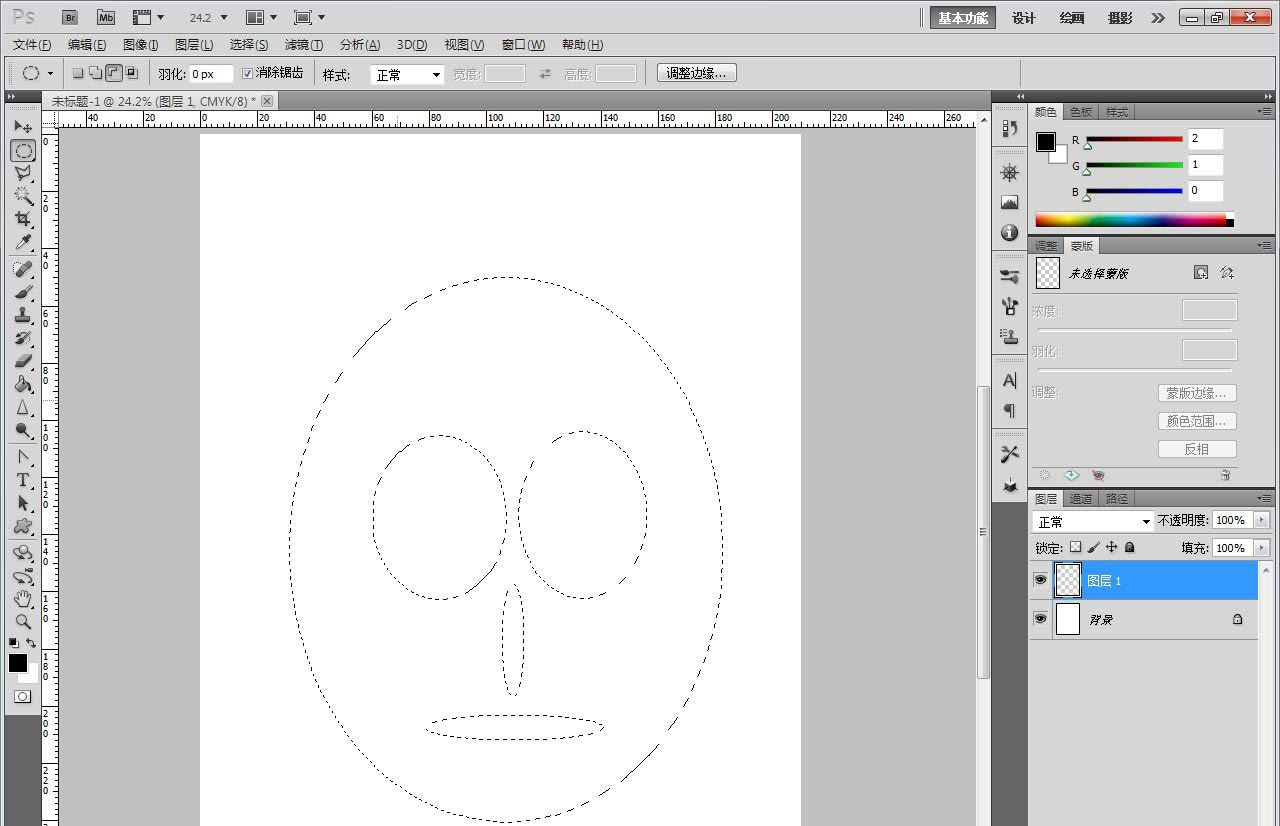Open the 样式 style dropdown showing 正常
Viewport: 1280px width, 826px height.
click(x=407, y=74)
